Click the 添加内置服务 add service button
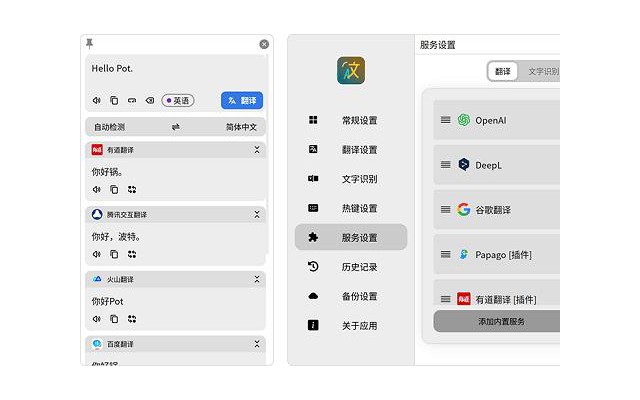 click(497, 321)
